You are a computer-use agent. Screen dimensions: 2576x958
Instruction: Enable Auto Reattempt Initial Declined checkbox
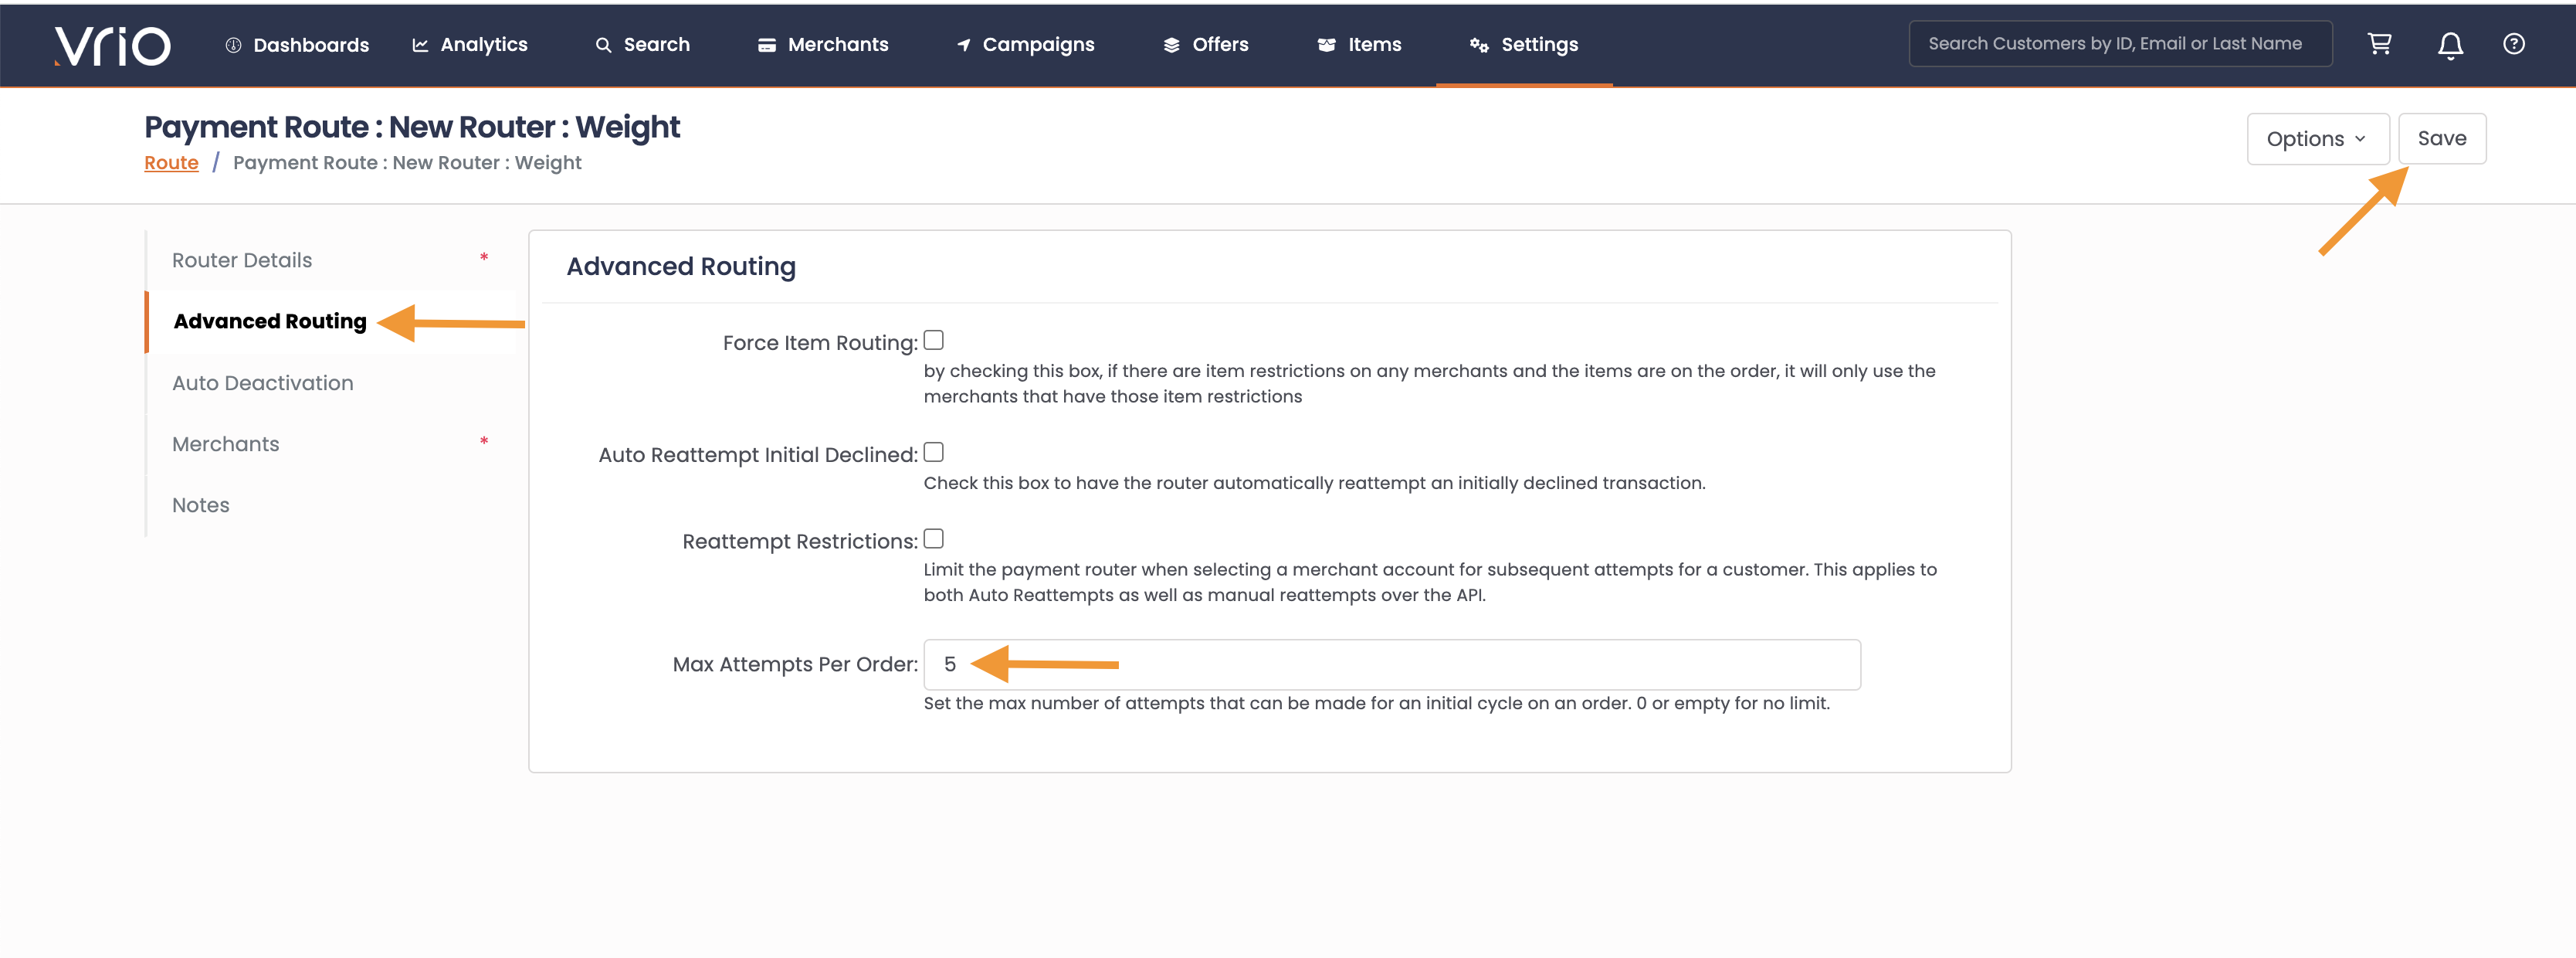[x=933, y=453]
